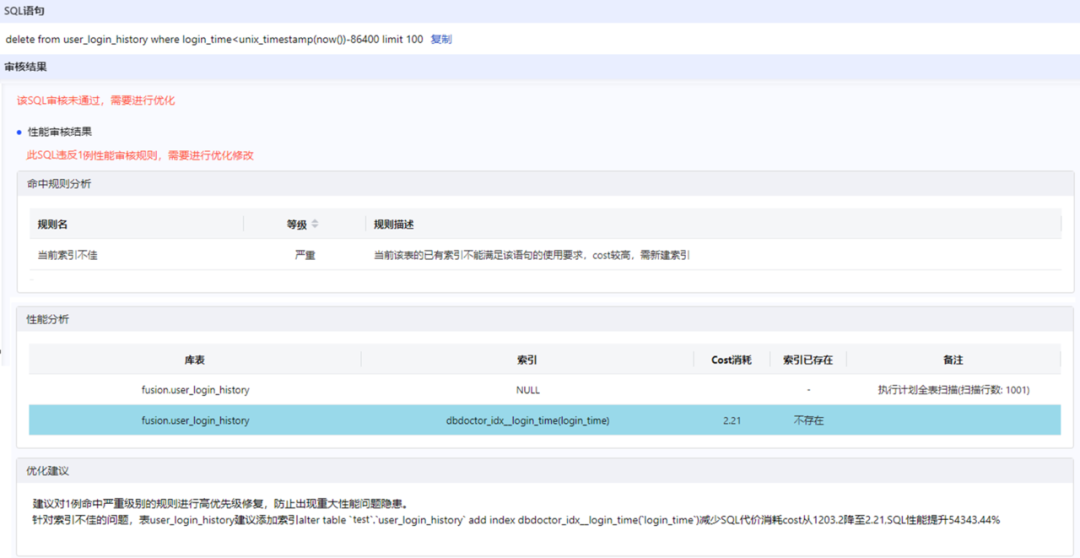Click the 优化建议 panel title
This screenshot has height=558, width=1080.
click(x=48, y=472)
